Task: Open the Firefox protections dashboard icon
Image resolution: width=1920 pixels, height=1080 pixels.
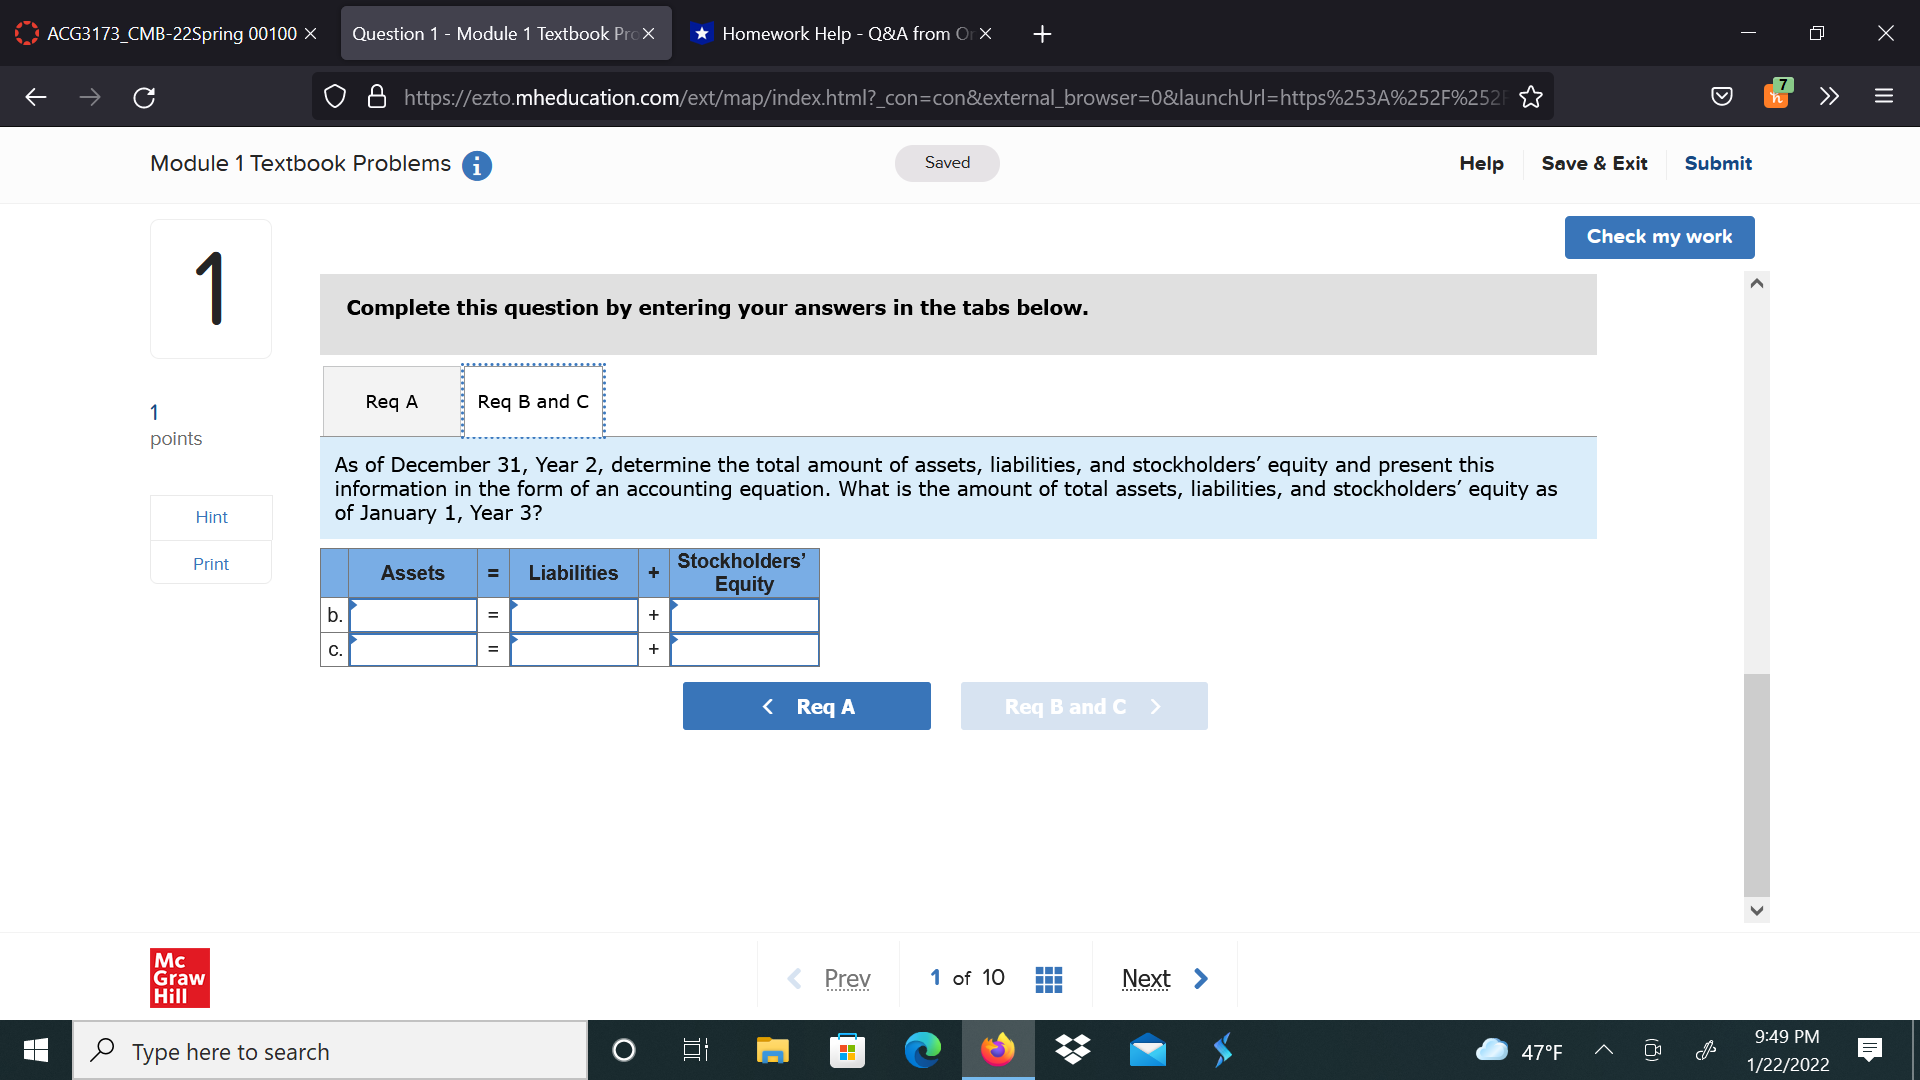Action: (x=1723, y=96)
